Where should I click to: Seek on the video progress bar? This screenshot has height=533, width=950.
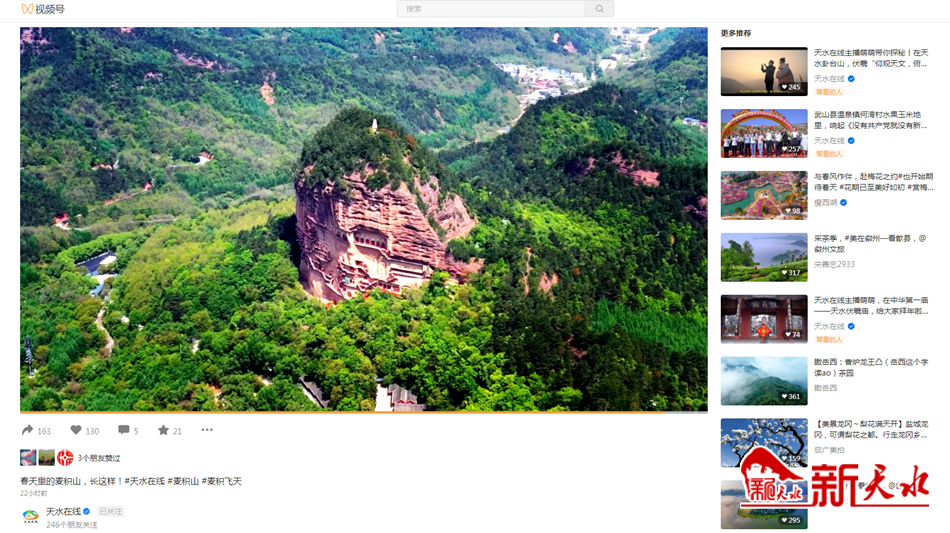[364, 412]
